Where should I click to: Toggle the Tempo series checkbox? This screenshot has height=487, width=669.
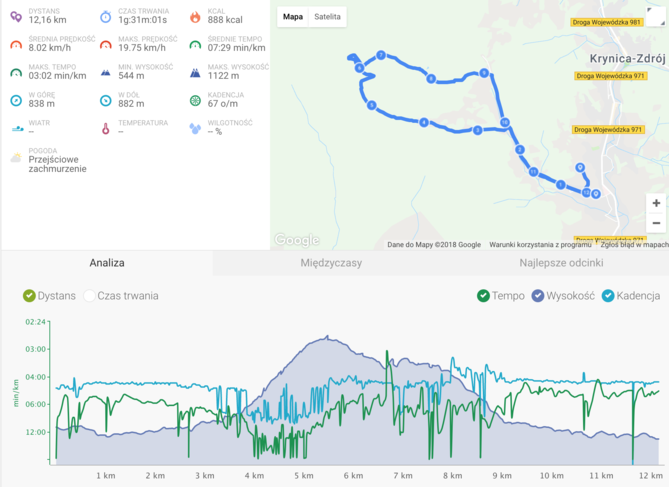click(x=483, y=295)
